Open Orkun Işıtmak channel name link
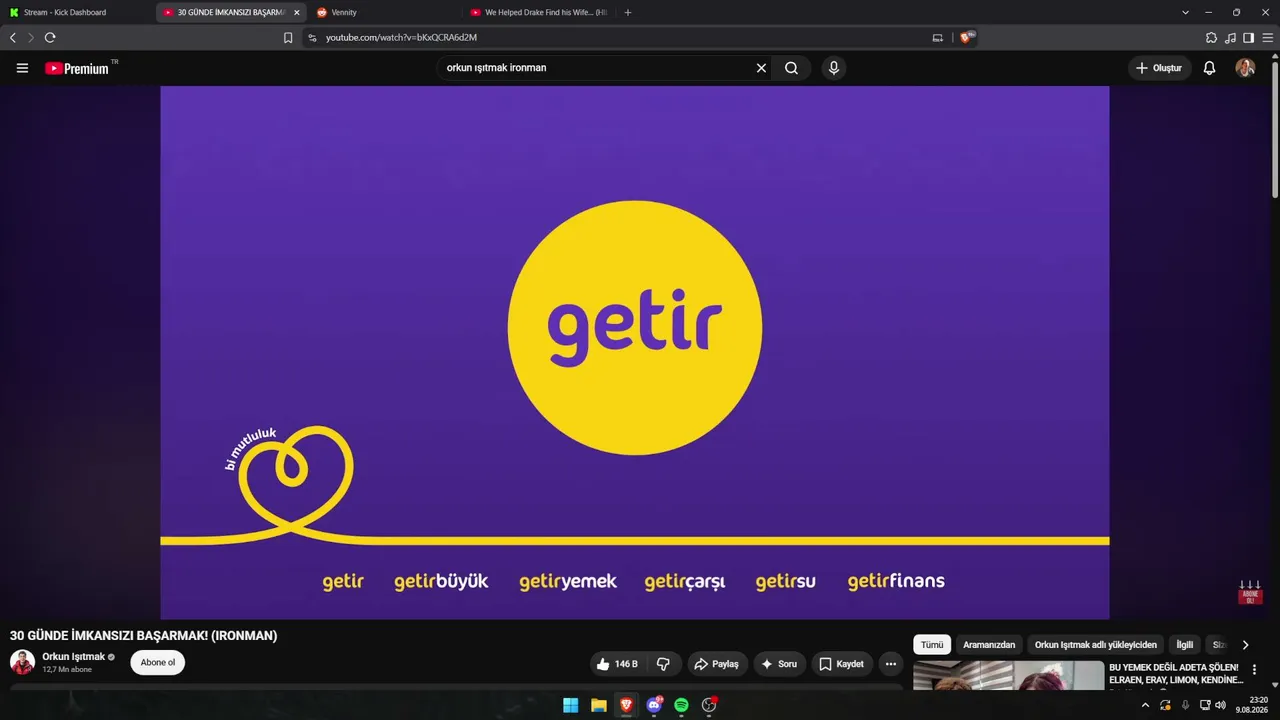The width and height of the screenshot is (1280, 720). (73, 657)
